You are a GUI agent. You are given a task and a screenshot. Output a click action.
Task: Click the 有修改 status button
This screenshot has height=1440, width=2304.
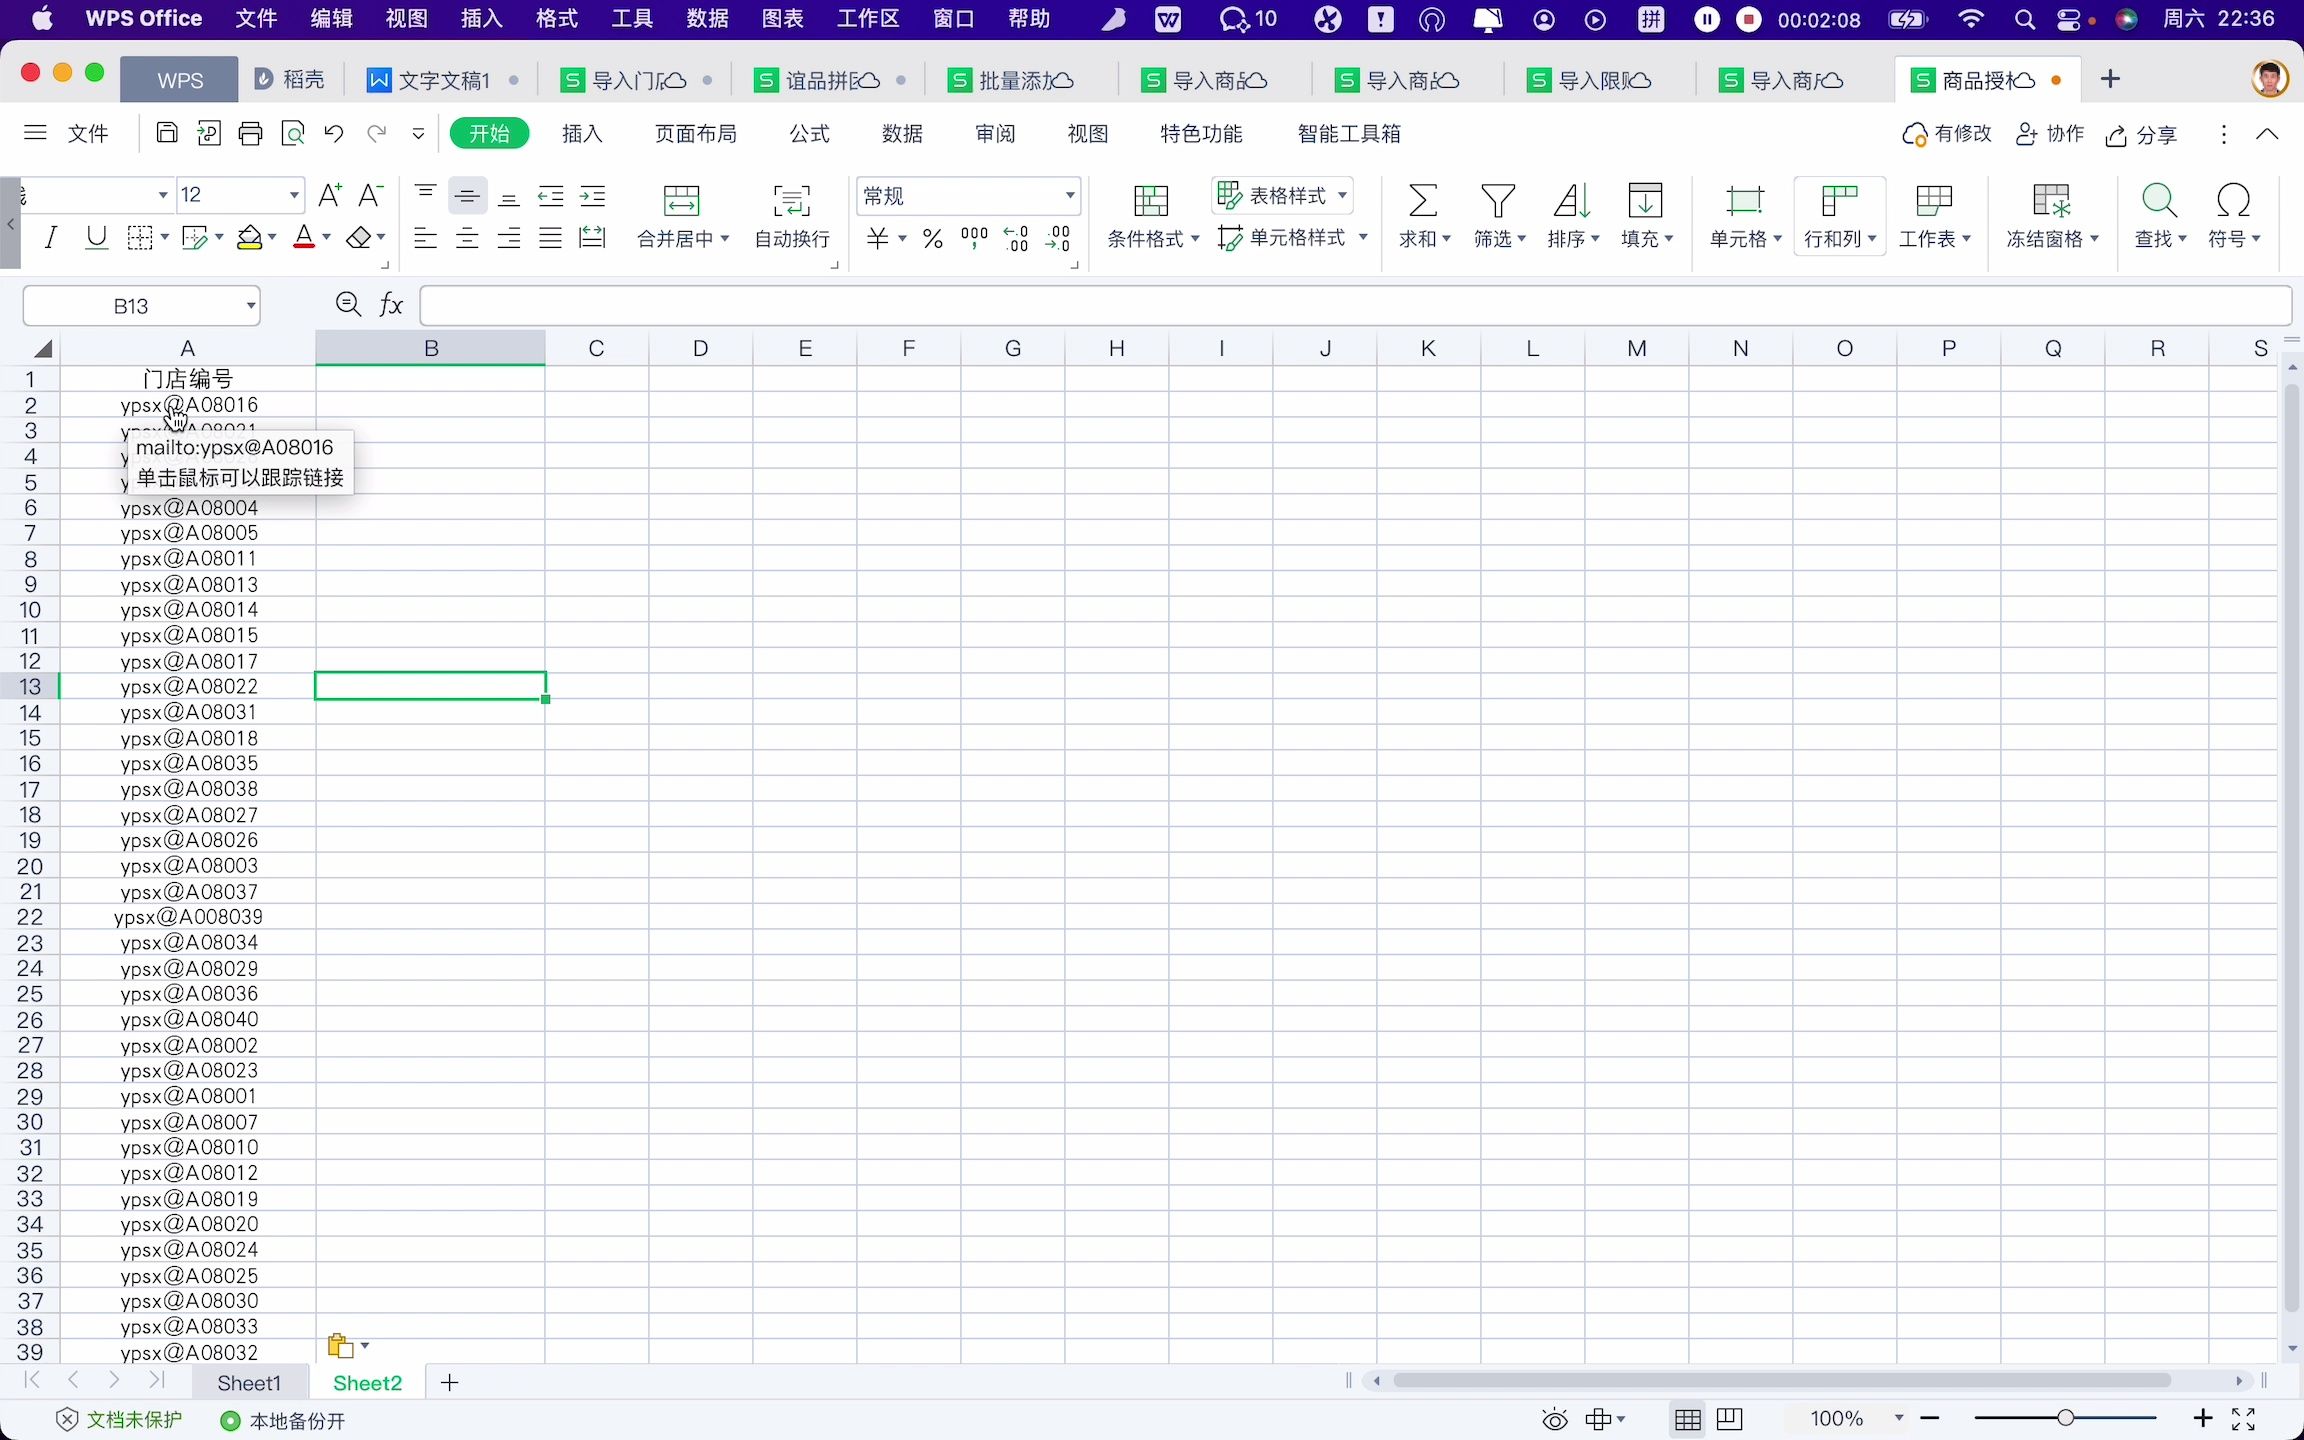click(1947, 134)
